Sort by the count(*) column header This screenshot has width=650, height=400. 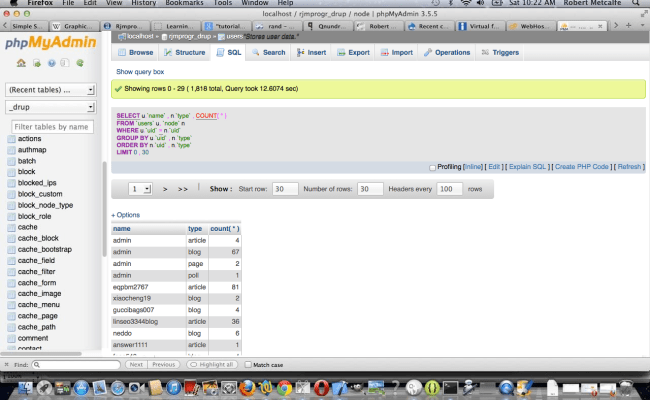point(225,229)
